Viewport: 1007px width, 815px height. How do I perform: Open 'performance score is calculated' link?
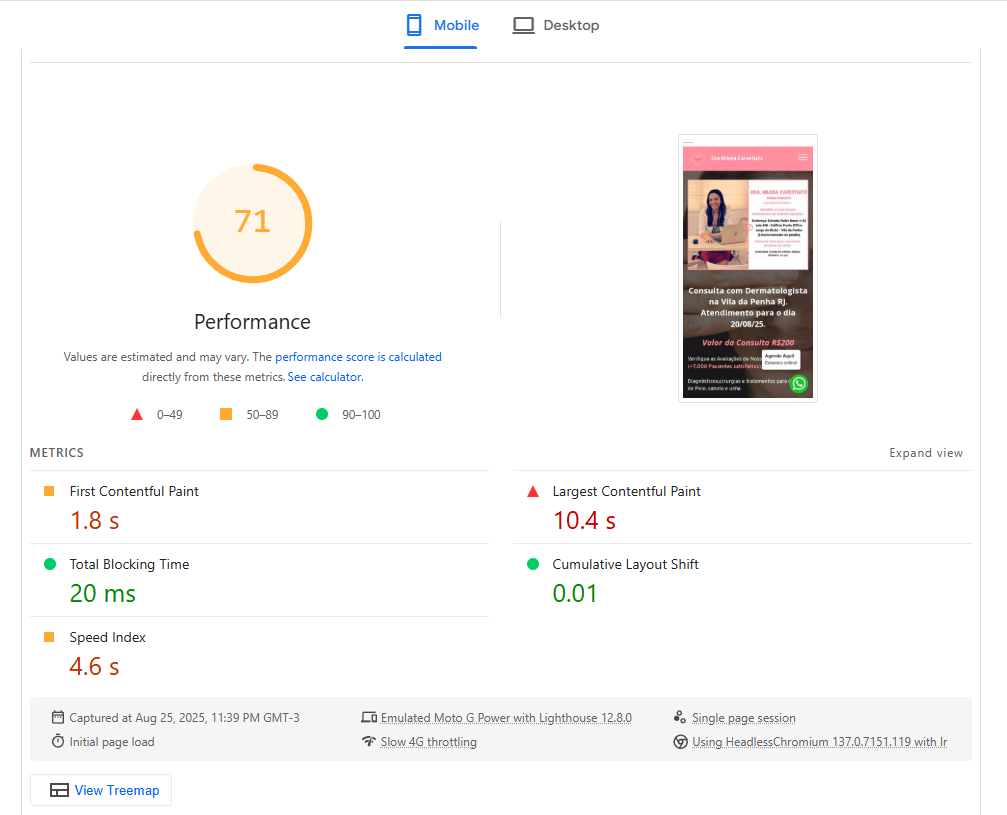(x=358, y=357)
